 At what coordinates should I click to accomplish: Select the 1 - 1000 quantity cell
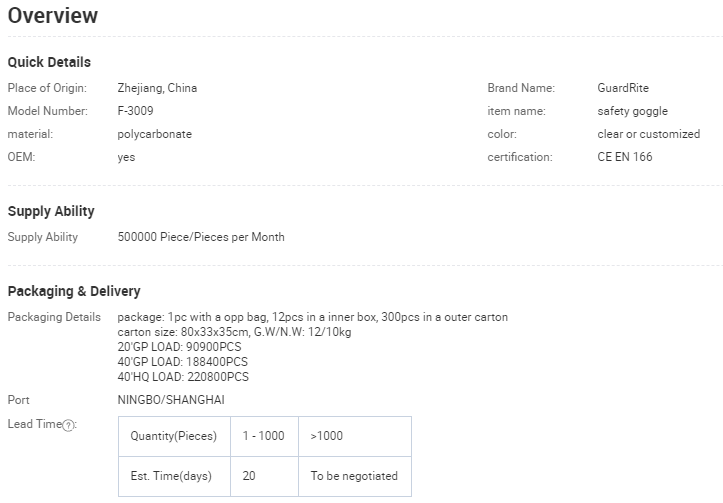264,436
